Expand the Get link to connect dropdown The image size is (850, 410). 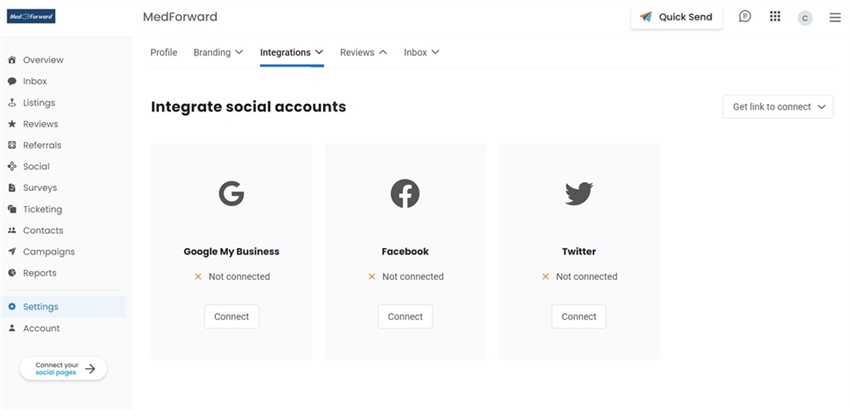(778, 107)
